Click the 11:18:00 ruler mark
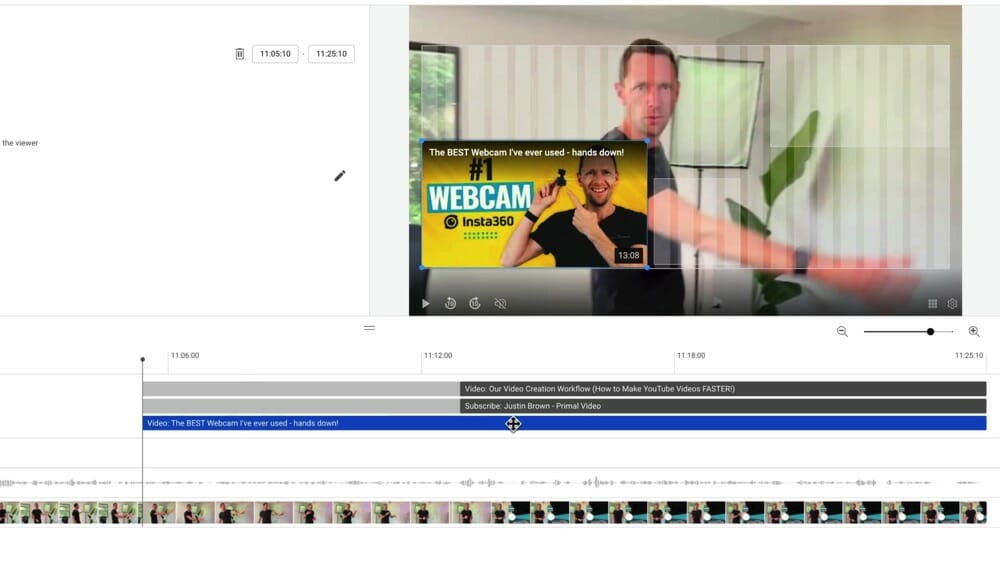Image resolution: width=1000 pixels, height=562 pixels. [691, 355]
